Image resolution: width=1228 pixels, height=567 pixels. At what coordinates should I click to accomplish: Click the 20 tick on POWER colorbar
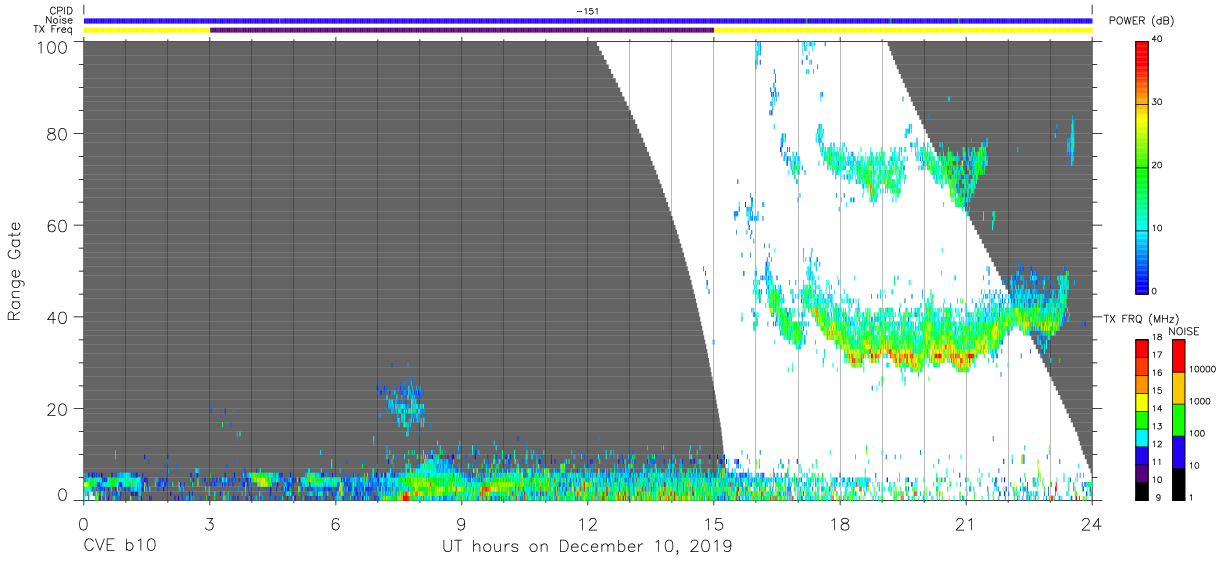[1157, 165]
